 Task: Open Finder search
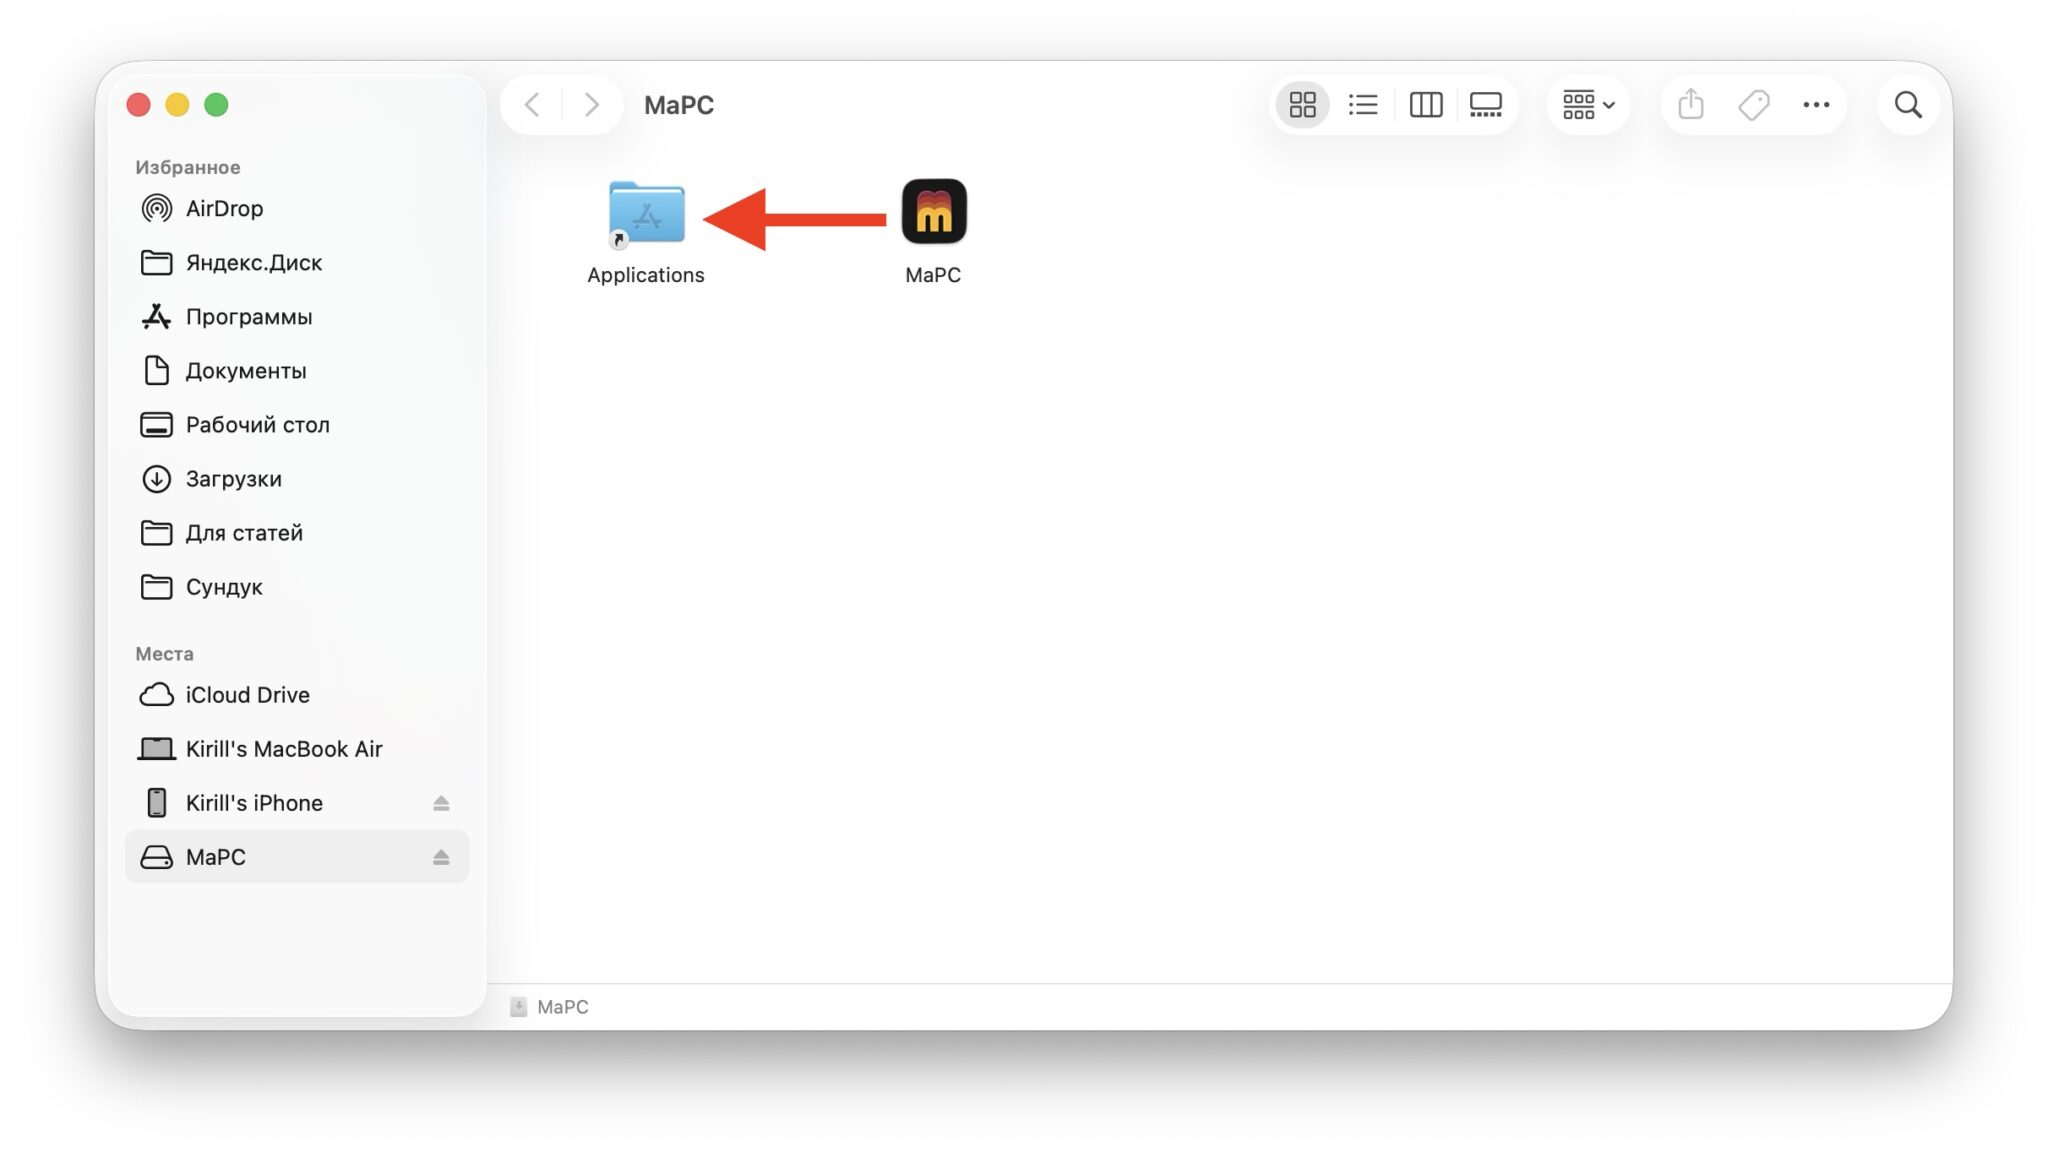point(1908,105)
